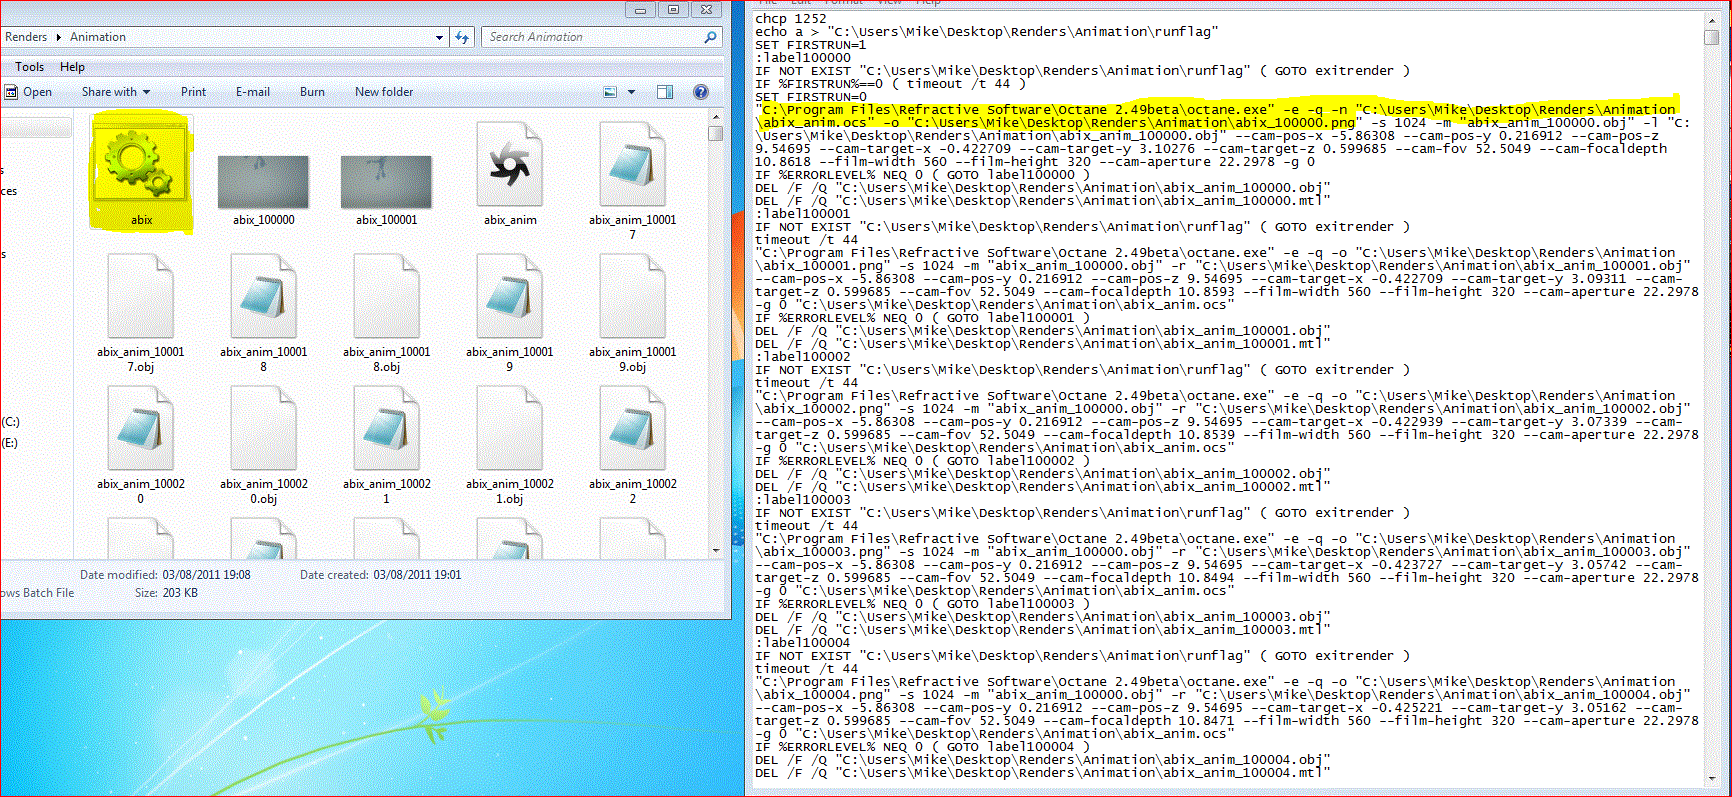The height and width of the screenshot is (797, 1732).
Task: Click the ":label100003" line in Notepad
Action: (x=803, y=500)
